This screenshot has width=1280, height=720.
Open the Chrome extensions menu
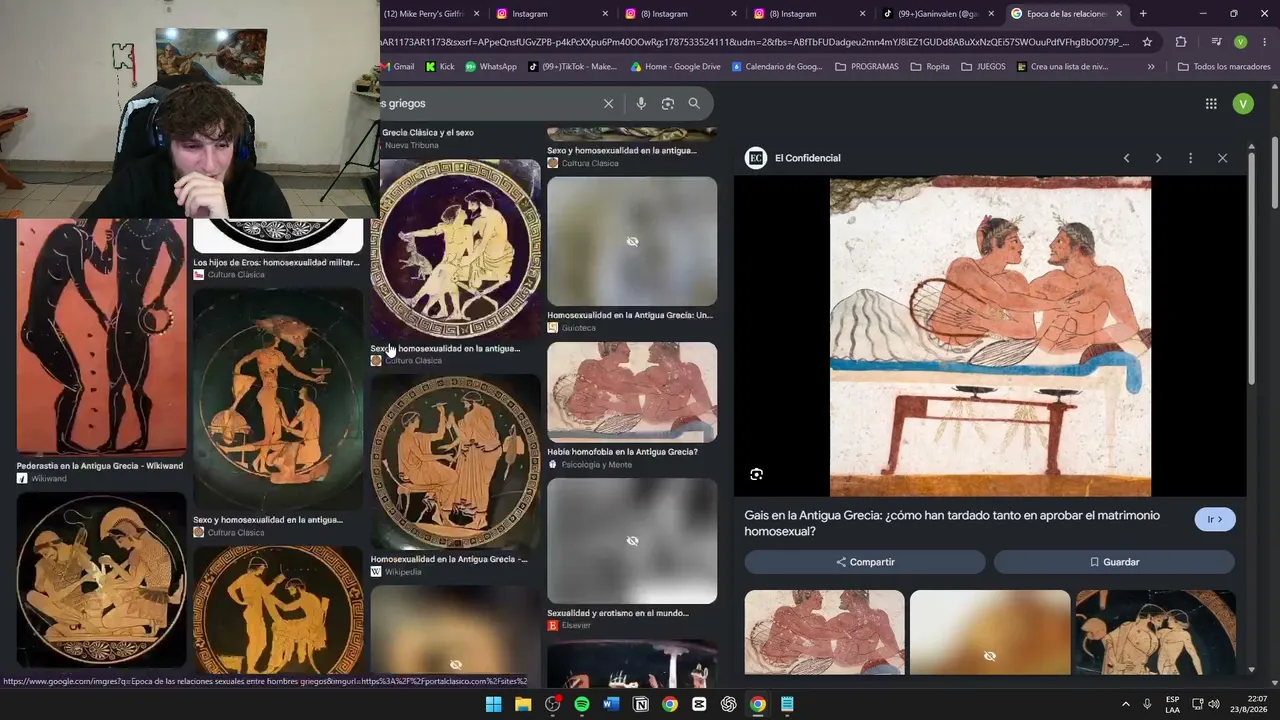click(x=1181, y=42)
